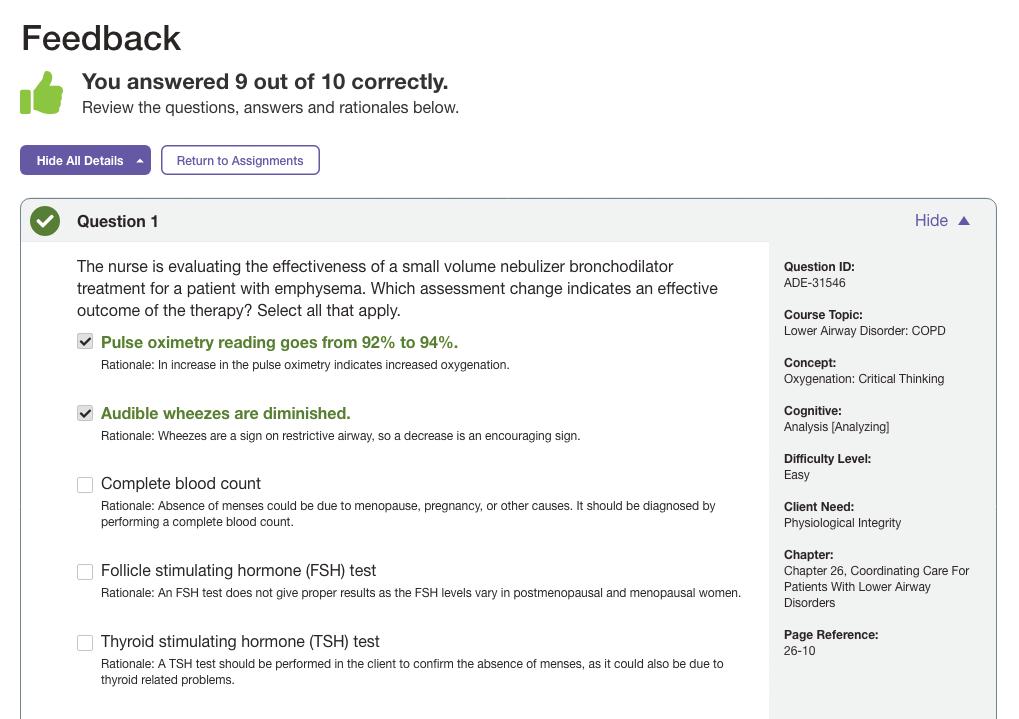This screenshot has width=1019, height=719.
Task: Click the Return to Assignments button
Action: (240, 161)
